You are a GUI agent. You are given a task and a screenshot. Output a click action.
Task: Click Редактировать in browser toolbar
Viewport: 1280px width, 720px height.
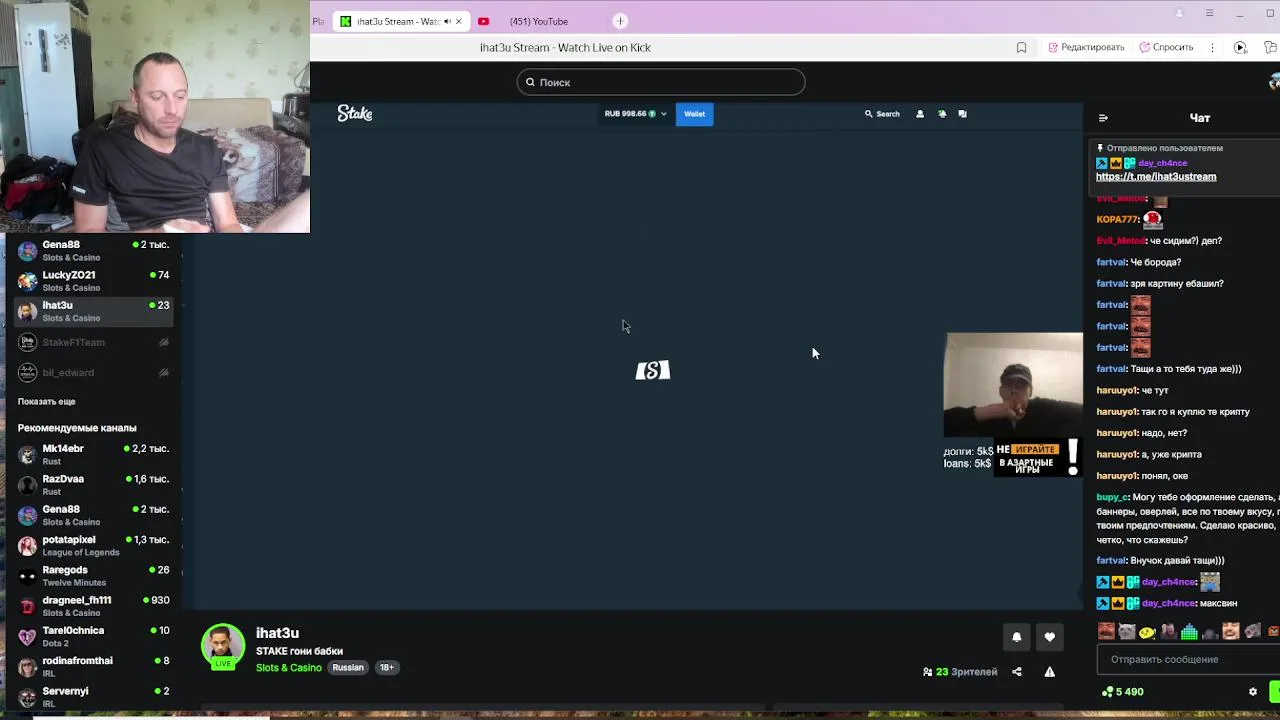pyautogui.click(x=1086, y=47)
